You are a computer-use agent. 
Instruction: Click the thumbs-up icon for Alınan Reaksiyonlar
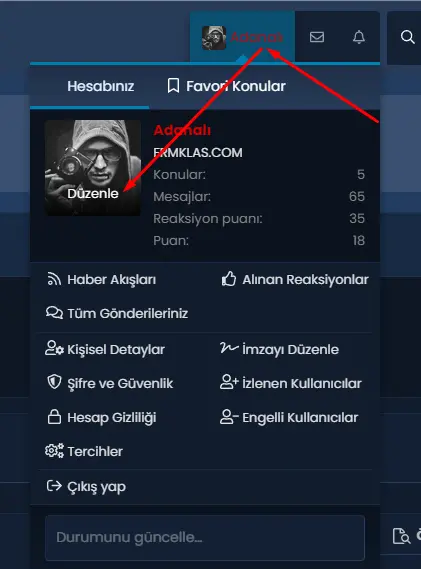click(229, 279)
